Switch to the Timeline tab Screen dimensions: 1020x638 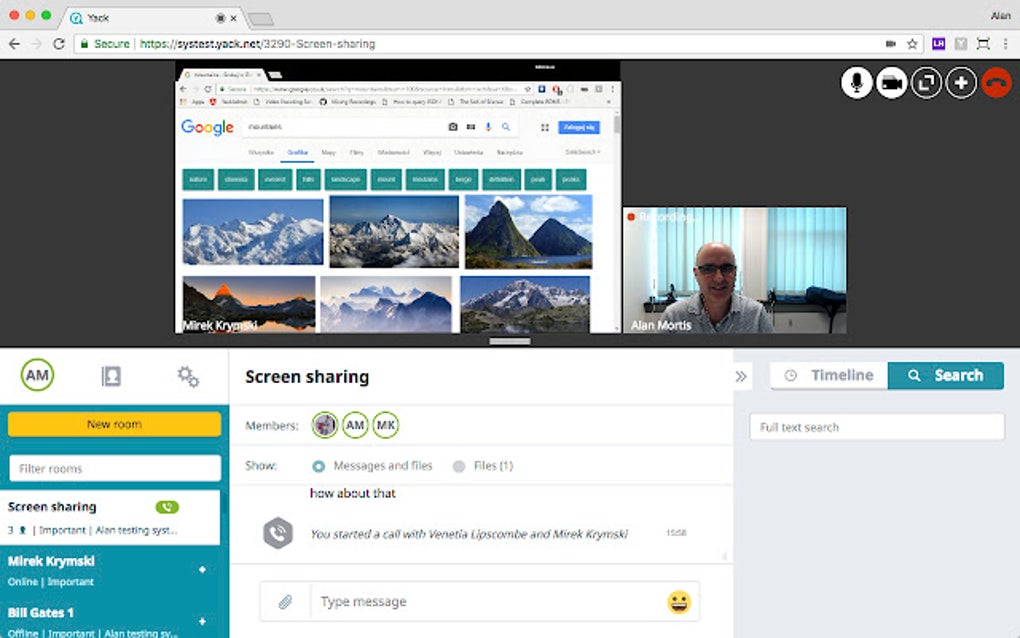pyautogui.click(x=828, y=375)
